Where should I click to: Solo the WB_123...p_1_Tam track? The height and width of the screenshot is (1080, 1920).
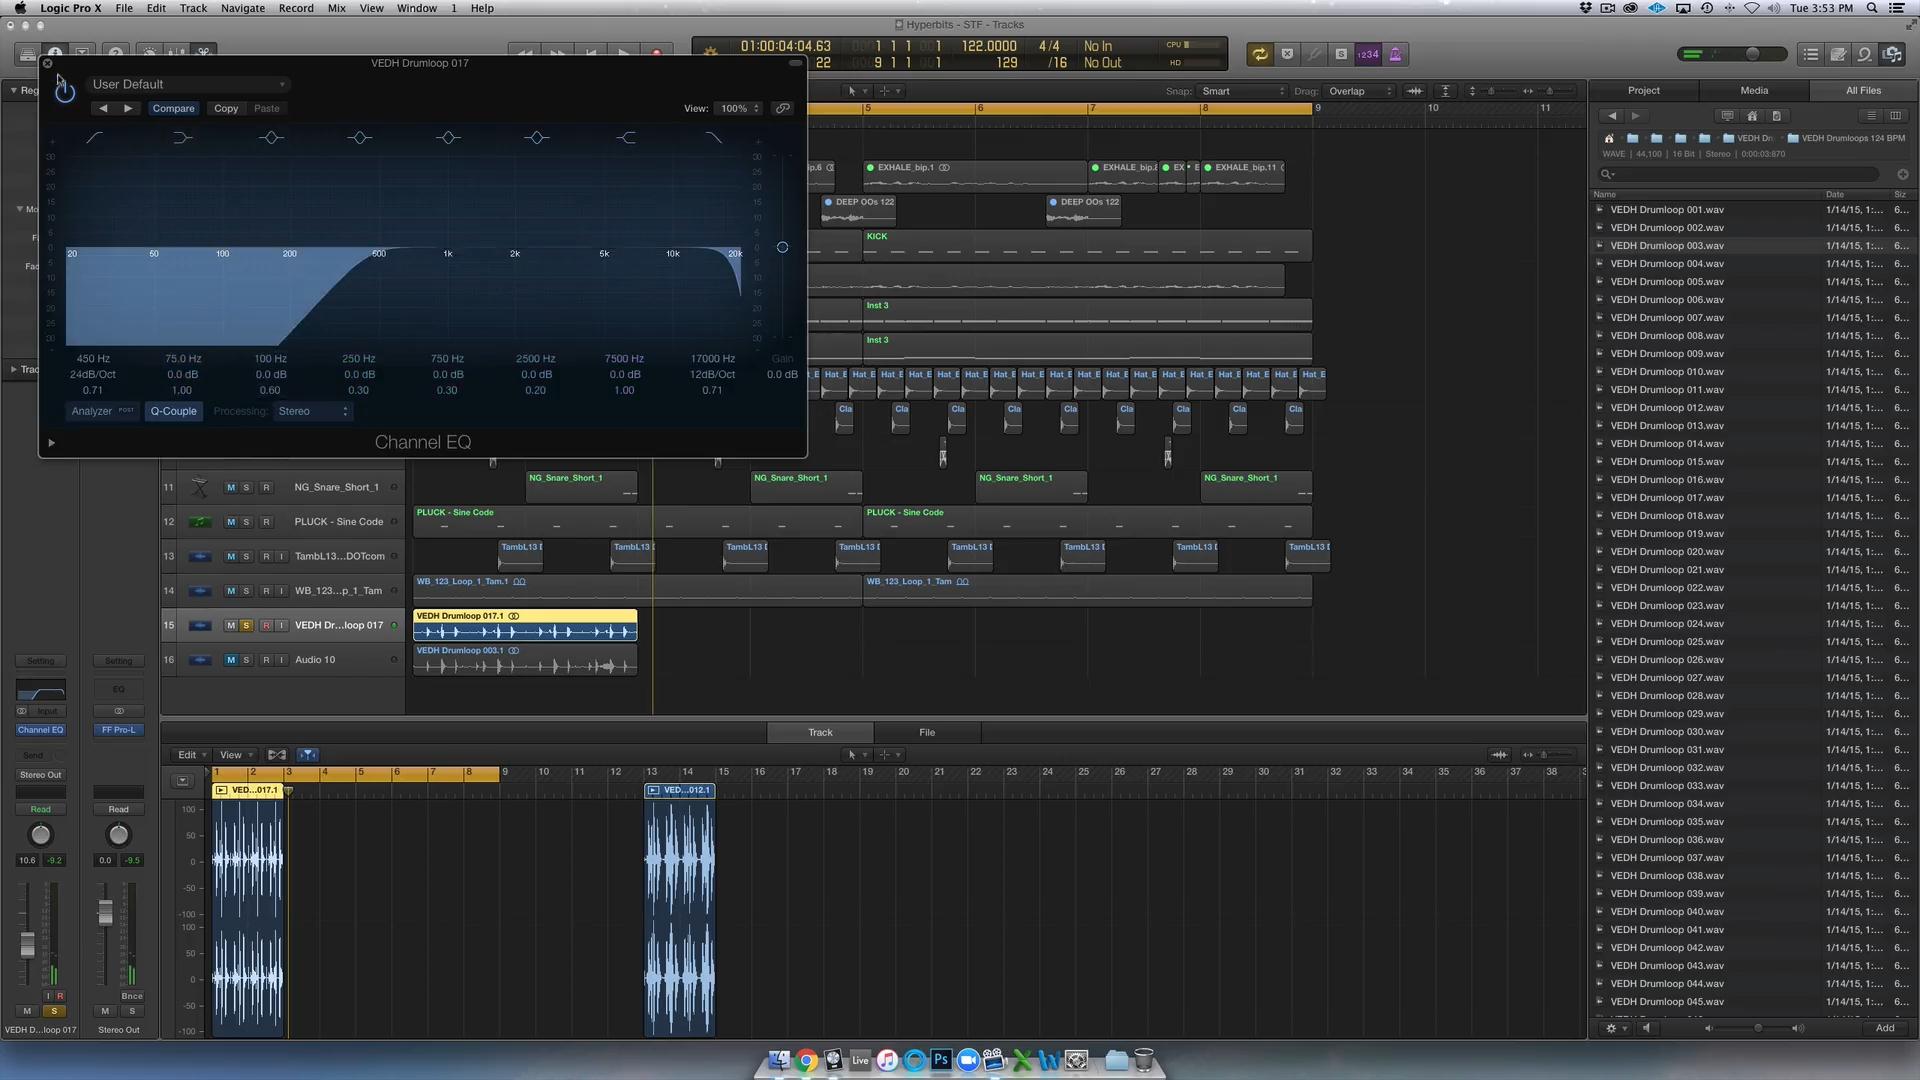pyautogui.click(x=246, y=591)
